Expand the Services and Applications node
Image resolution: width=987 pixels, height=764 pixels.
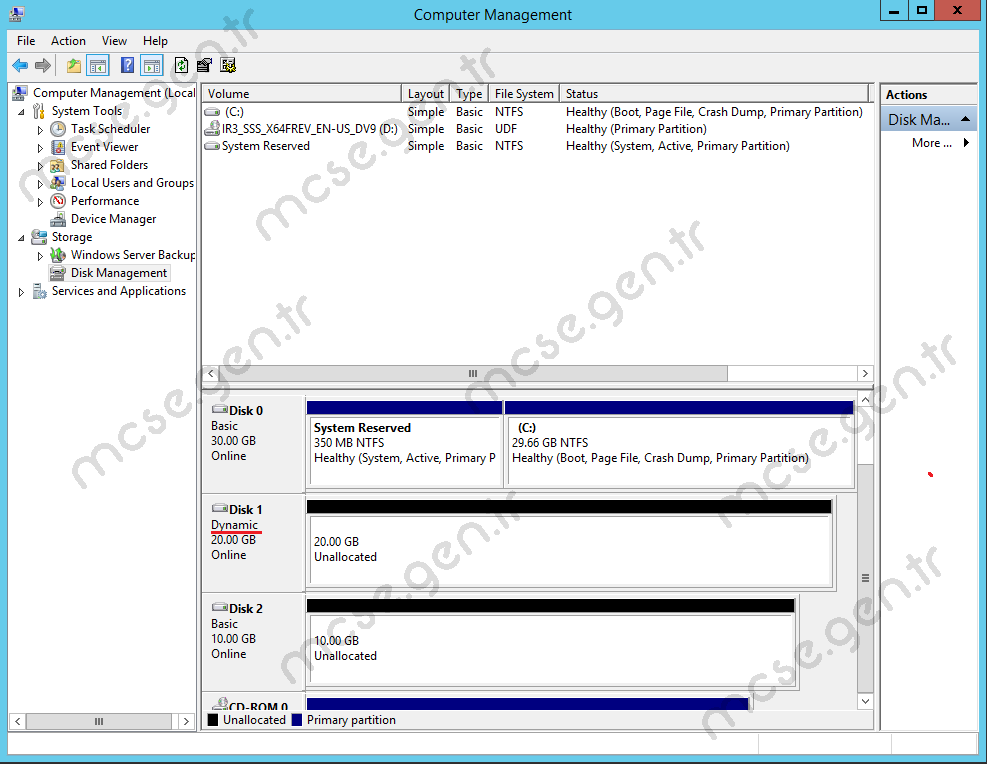[21, 293]
